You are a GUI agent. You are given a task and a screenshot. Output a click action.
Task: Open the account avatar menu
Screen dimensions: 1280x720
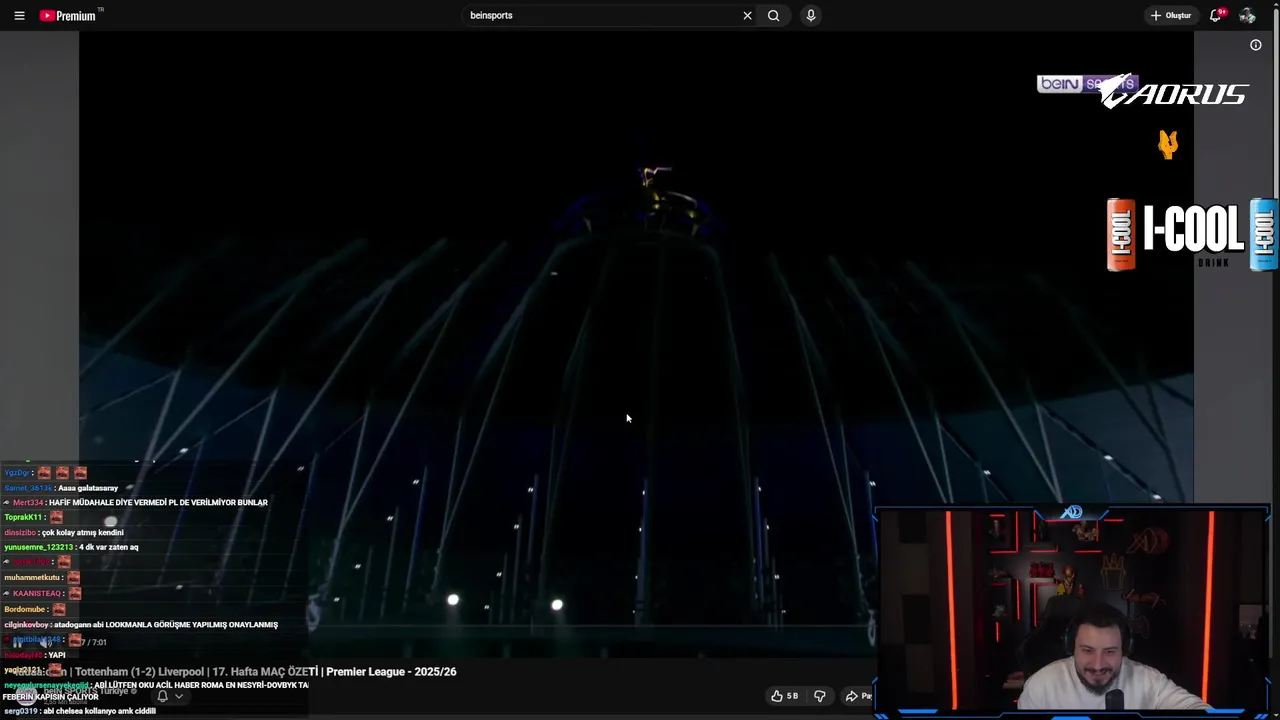click(1247, 16)
